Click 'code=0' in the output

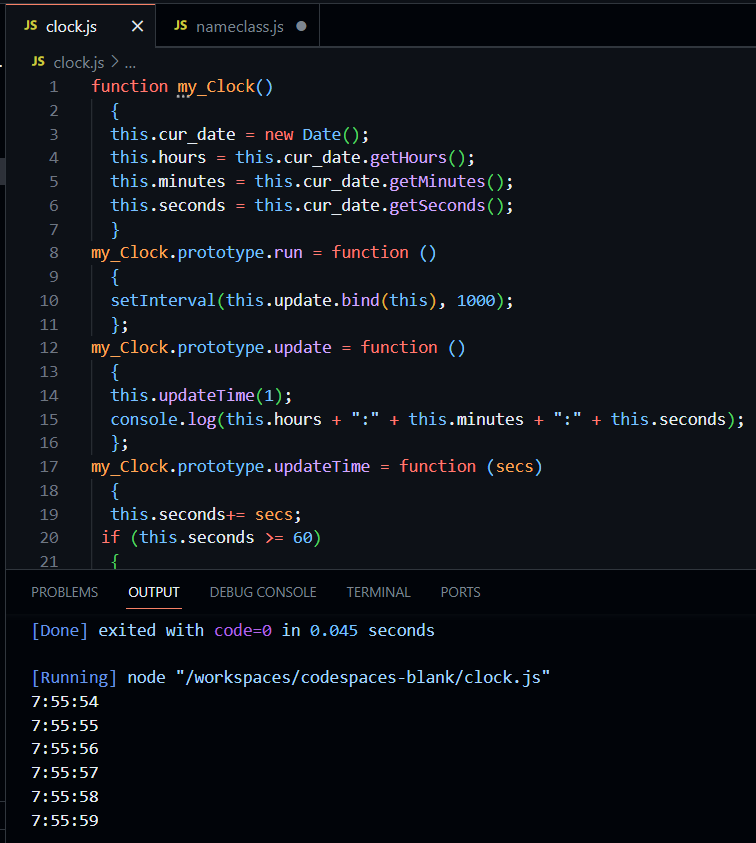tap(243, 631)
